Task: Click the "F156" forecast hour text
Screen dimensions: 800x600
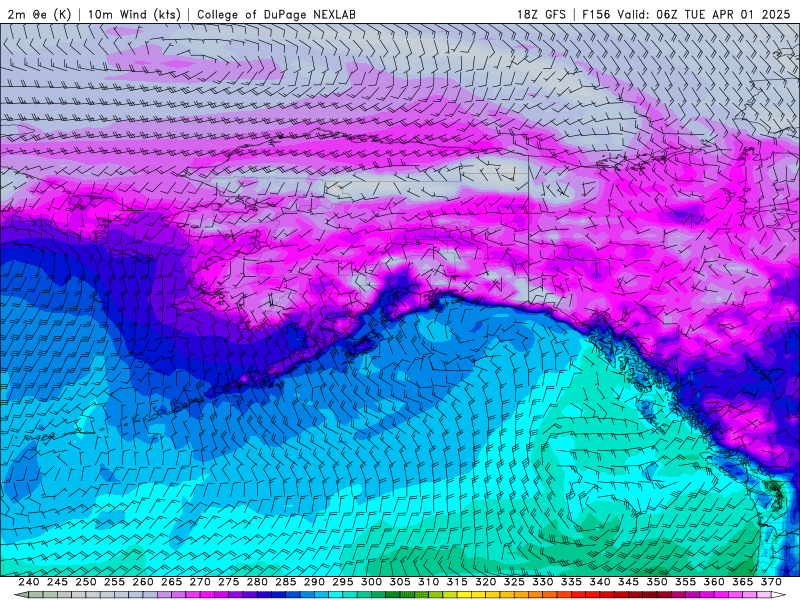Action: tap(596, 14)
